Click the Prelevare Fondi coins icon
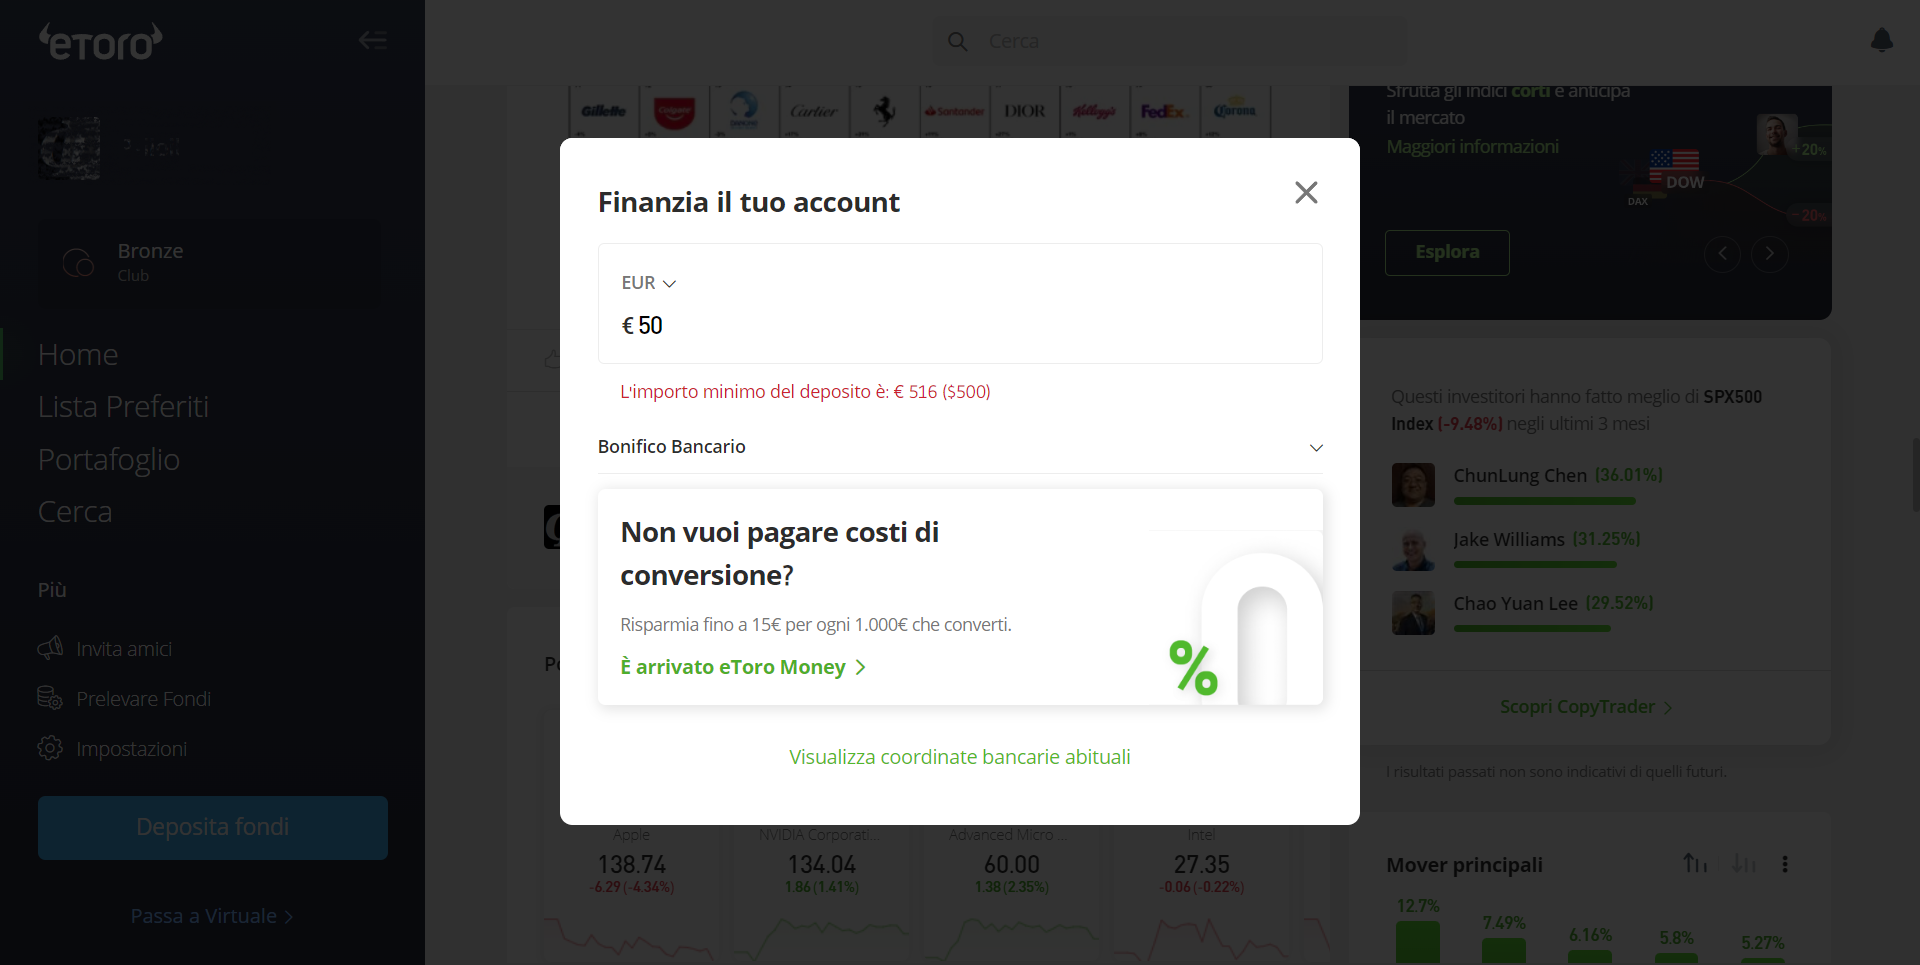This screenshot has height=965, width=1920. 50,698
